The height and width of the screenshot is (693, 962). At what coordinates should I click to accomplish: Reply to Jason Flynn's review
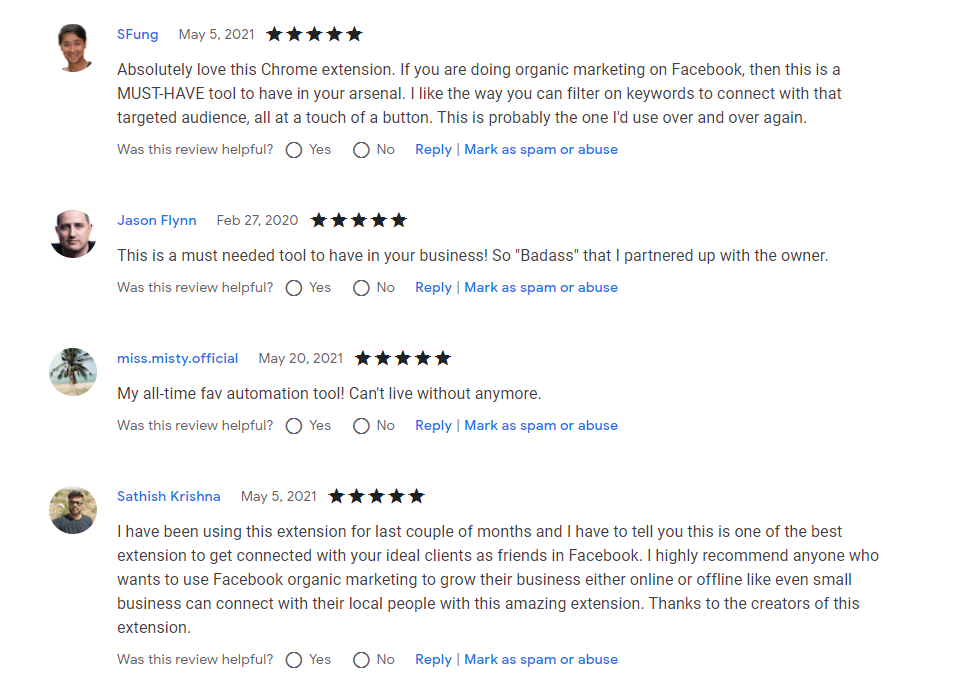click(433, 287)
